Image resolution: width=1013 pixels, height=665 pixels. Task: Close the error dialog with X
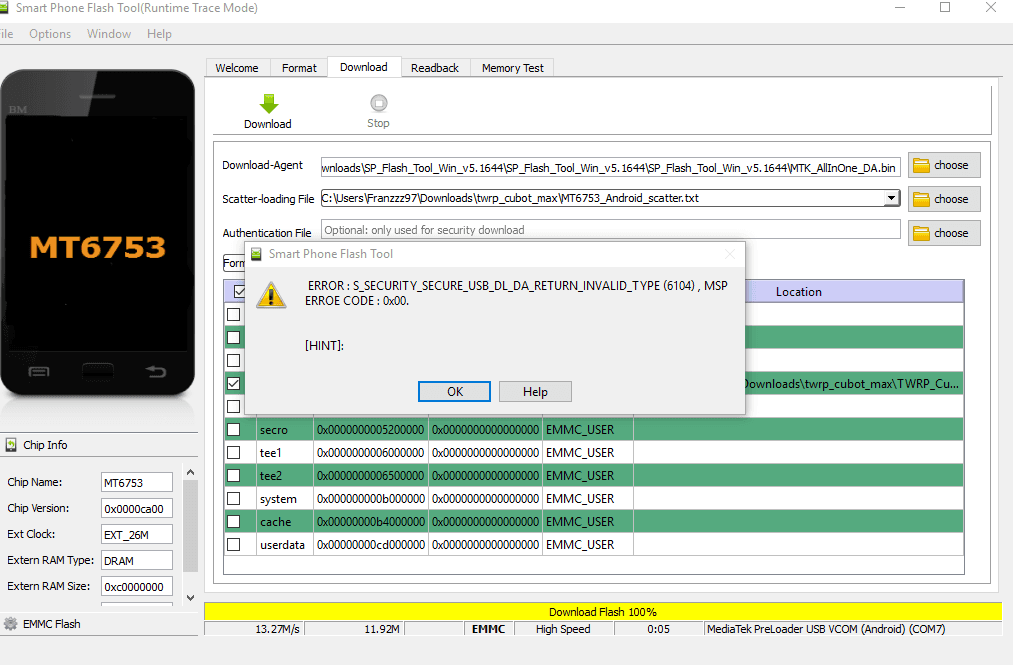(730, 254)
